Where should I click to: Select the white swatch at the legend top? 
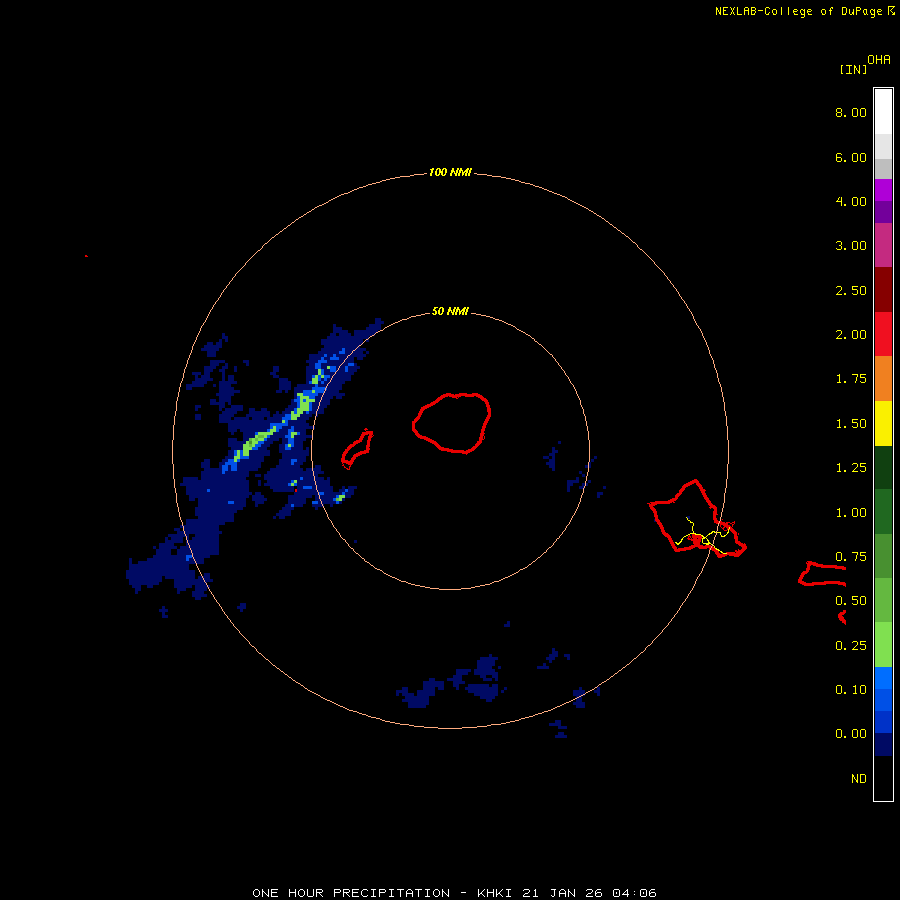tap(883, 111)
